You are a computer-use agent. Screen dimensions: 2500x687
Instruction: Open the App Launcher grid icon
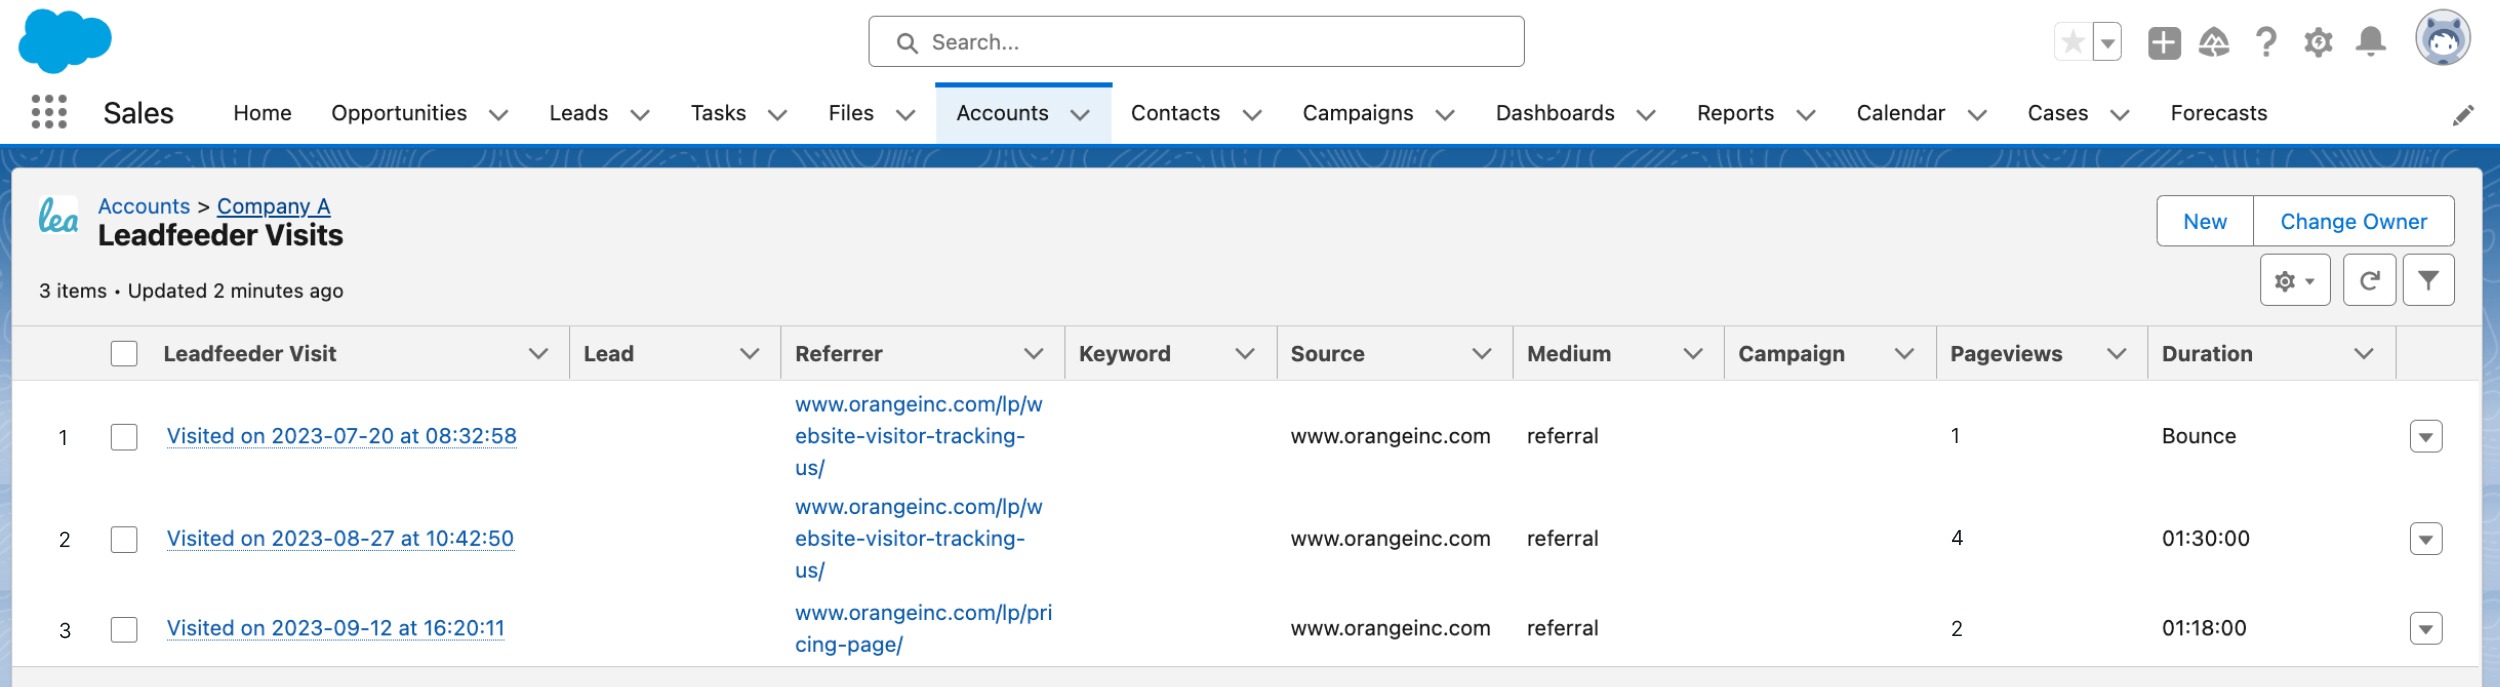tap(49, 112)
